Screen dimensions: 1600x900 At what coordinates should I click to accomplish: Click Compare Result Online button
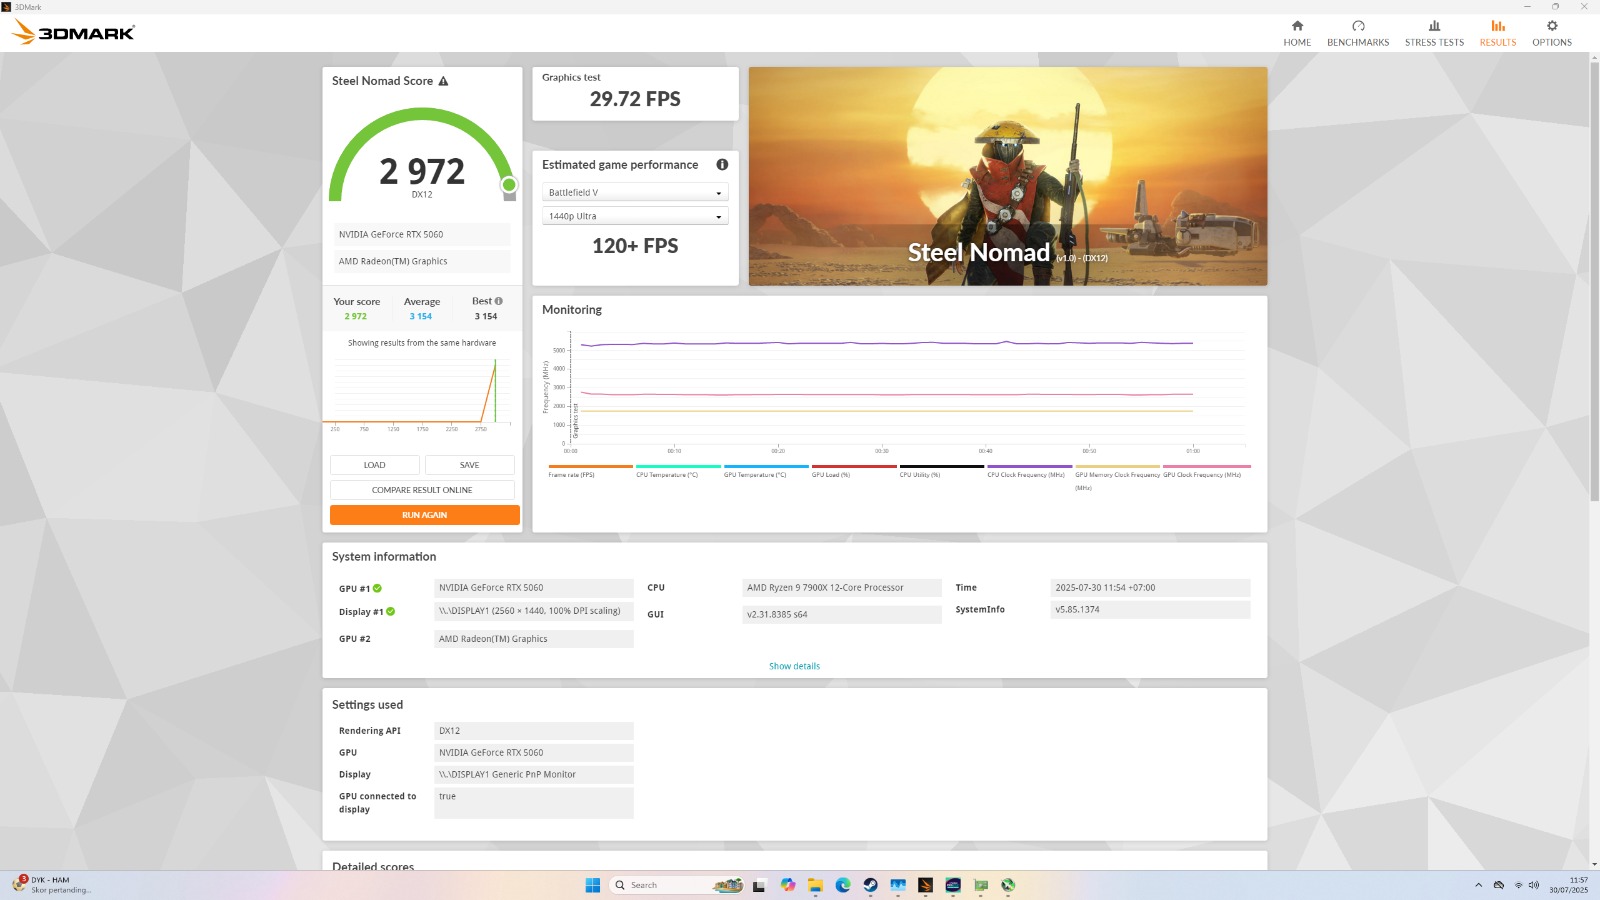click(x=422, y=490)
